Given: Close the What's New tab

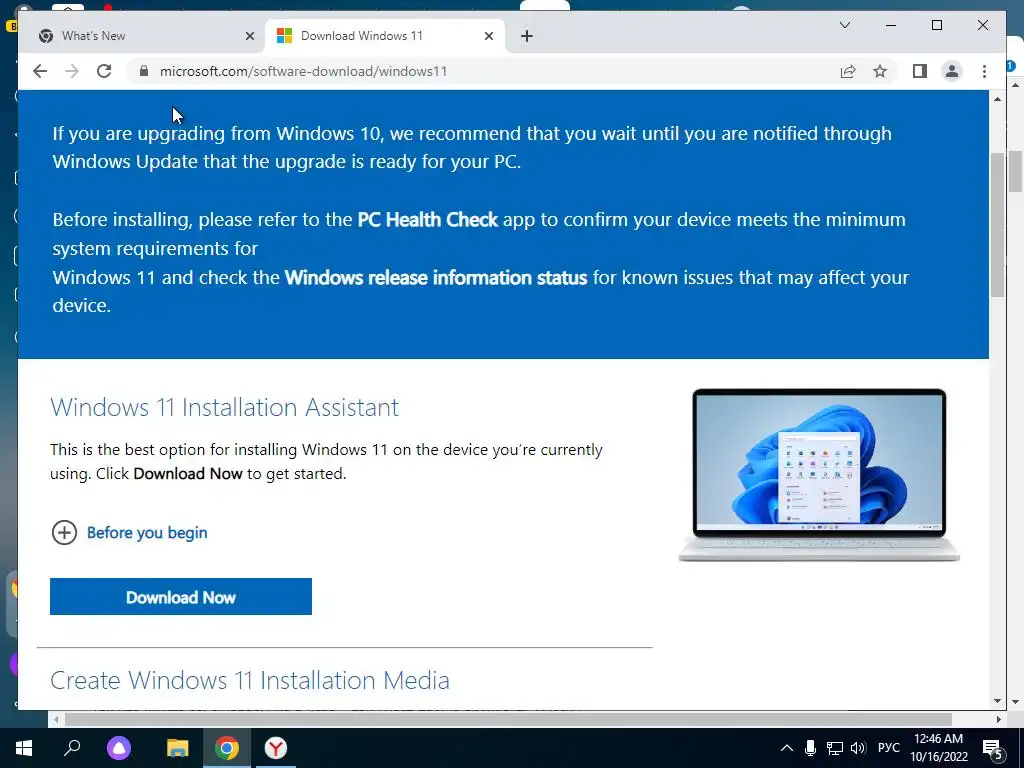Looking at the screenshot, I should (249, 36).
